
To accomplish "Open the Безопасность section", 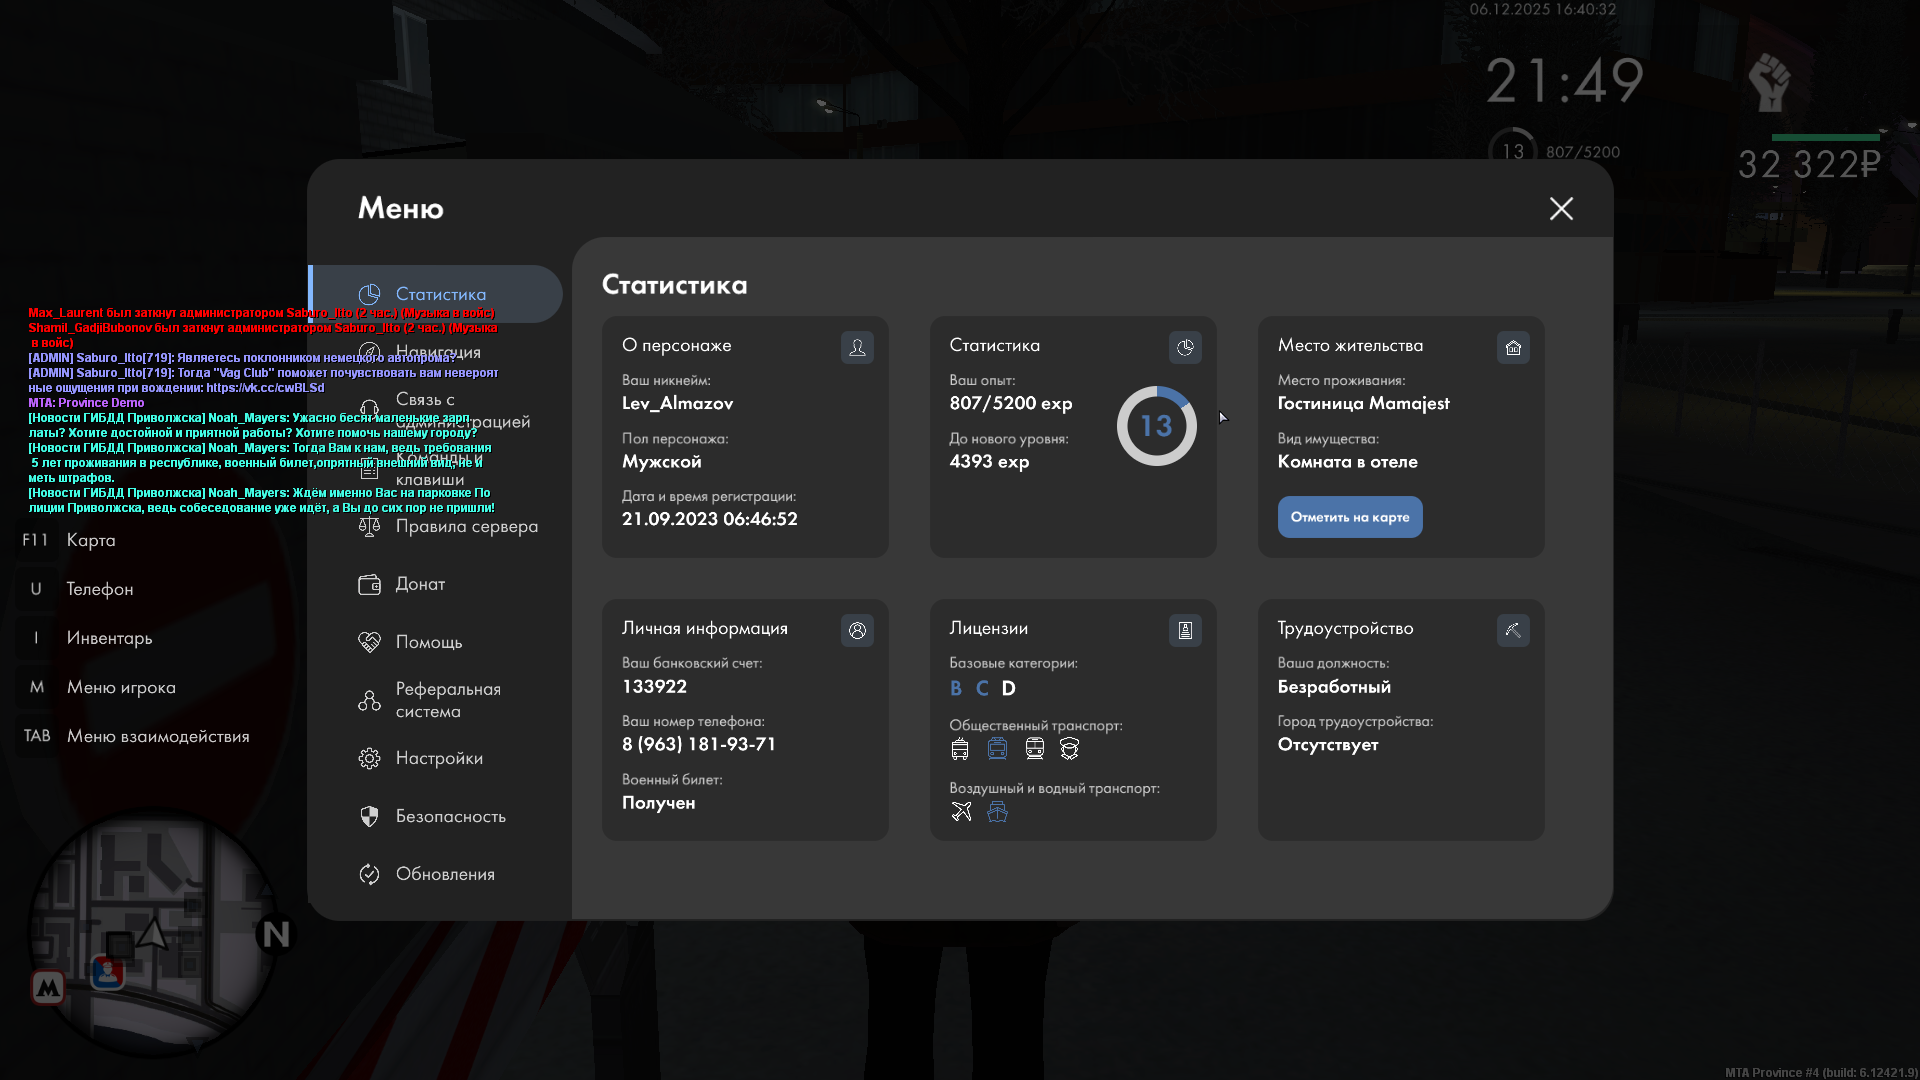I will tap(449, 816).
